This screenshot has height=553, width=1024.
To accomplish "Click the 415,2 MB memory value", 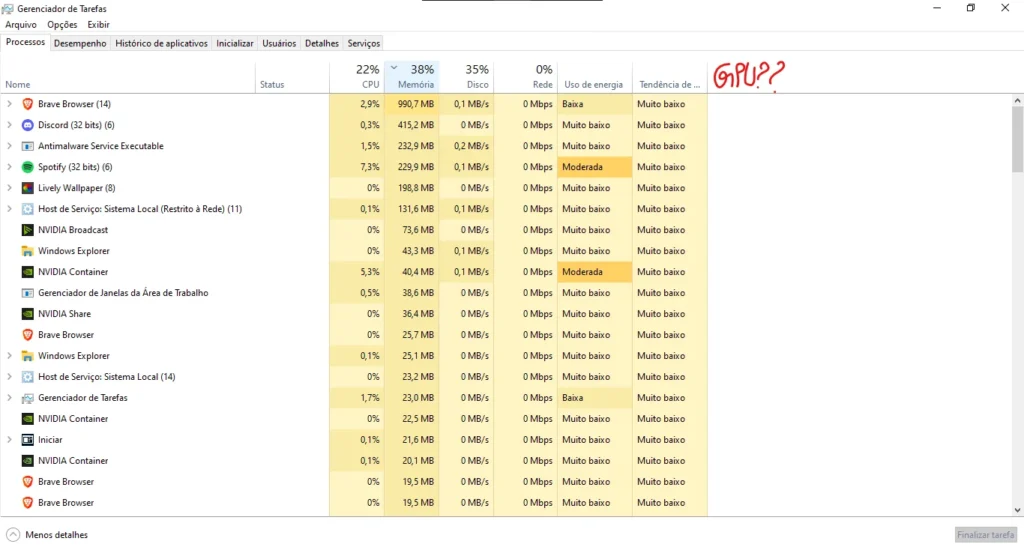I will click(x=415, y=125).
